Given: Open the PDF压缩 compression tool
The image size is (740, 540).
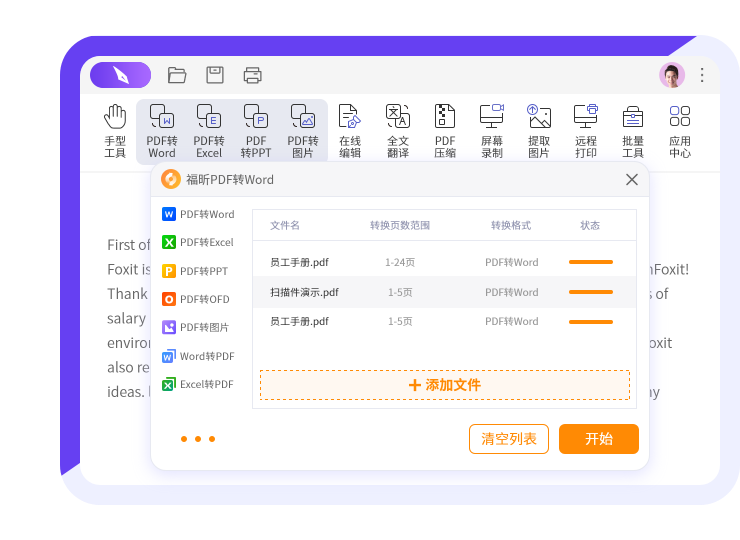Looking at the screenshot, I should (x=445, y=131).
